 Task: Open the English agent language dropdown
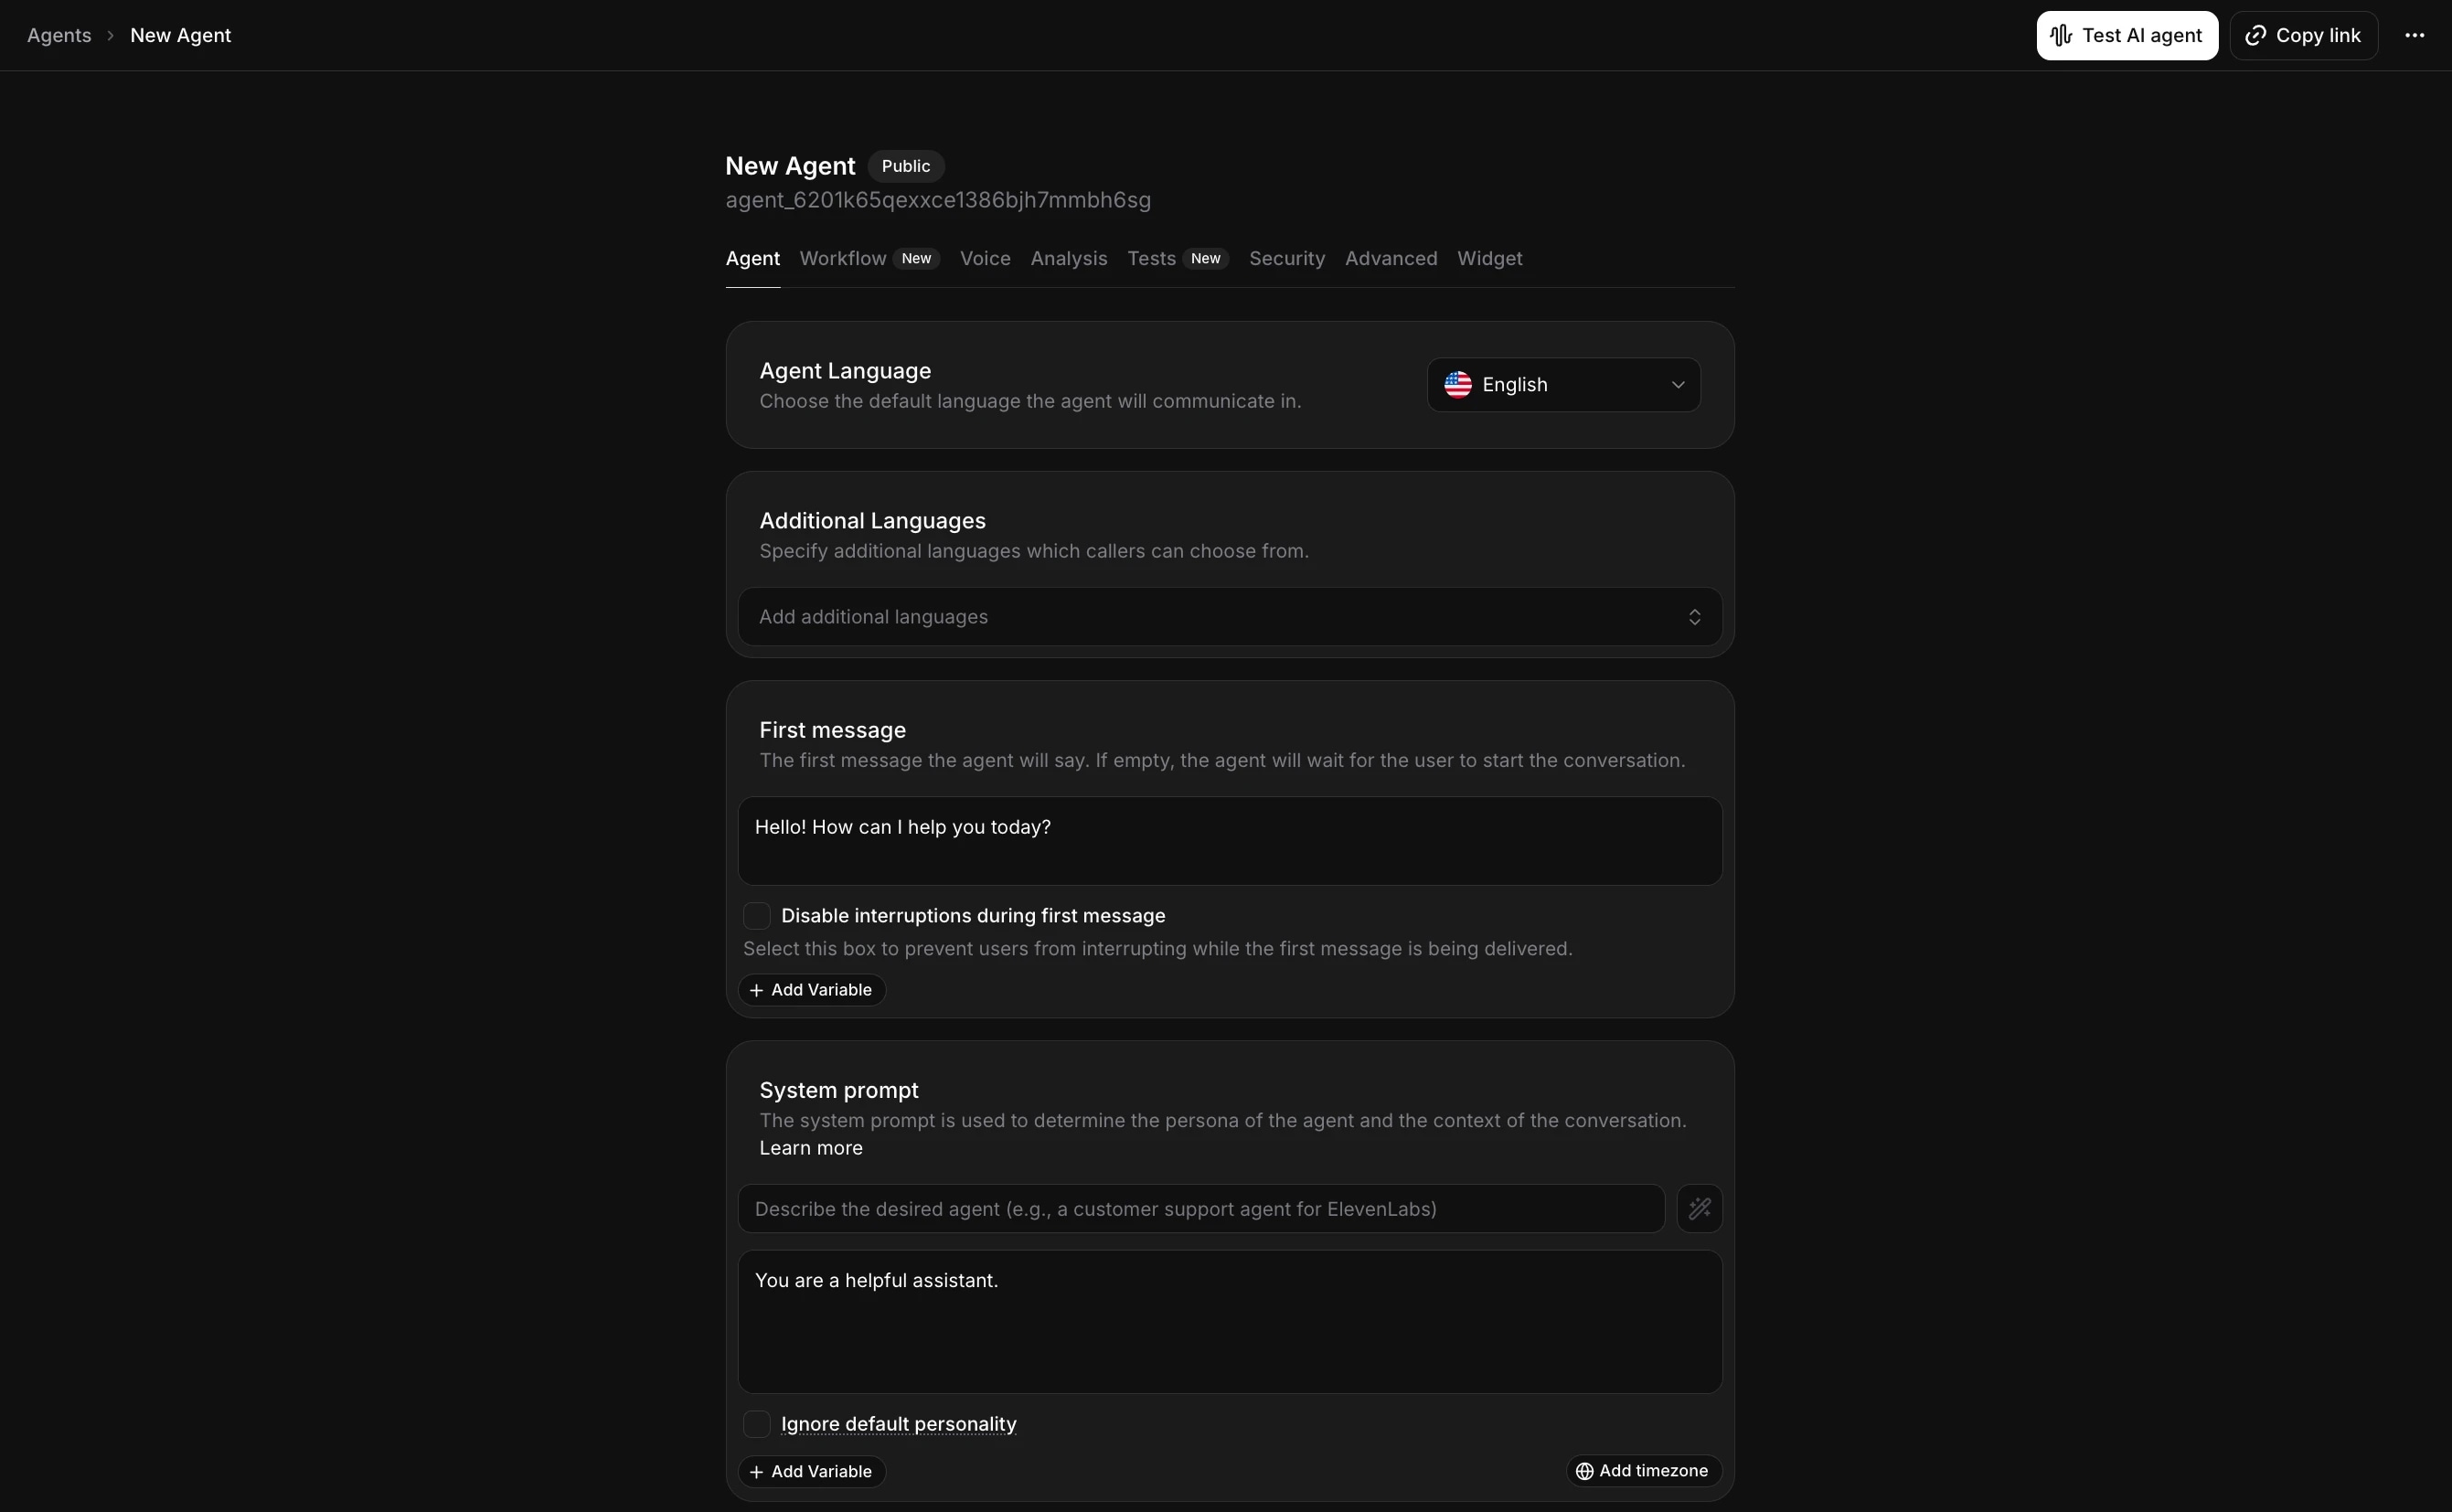[1562, 384]
